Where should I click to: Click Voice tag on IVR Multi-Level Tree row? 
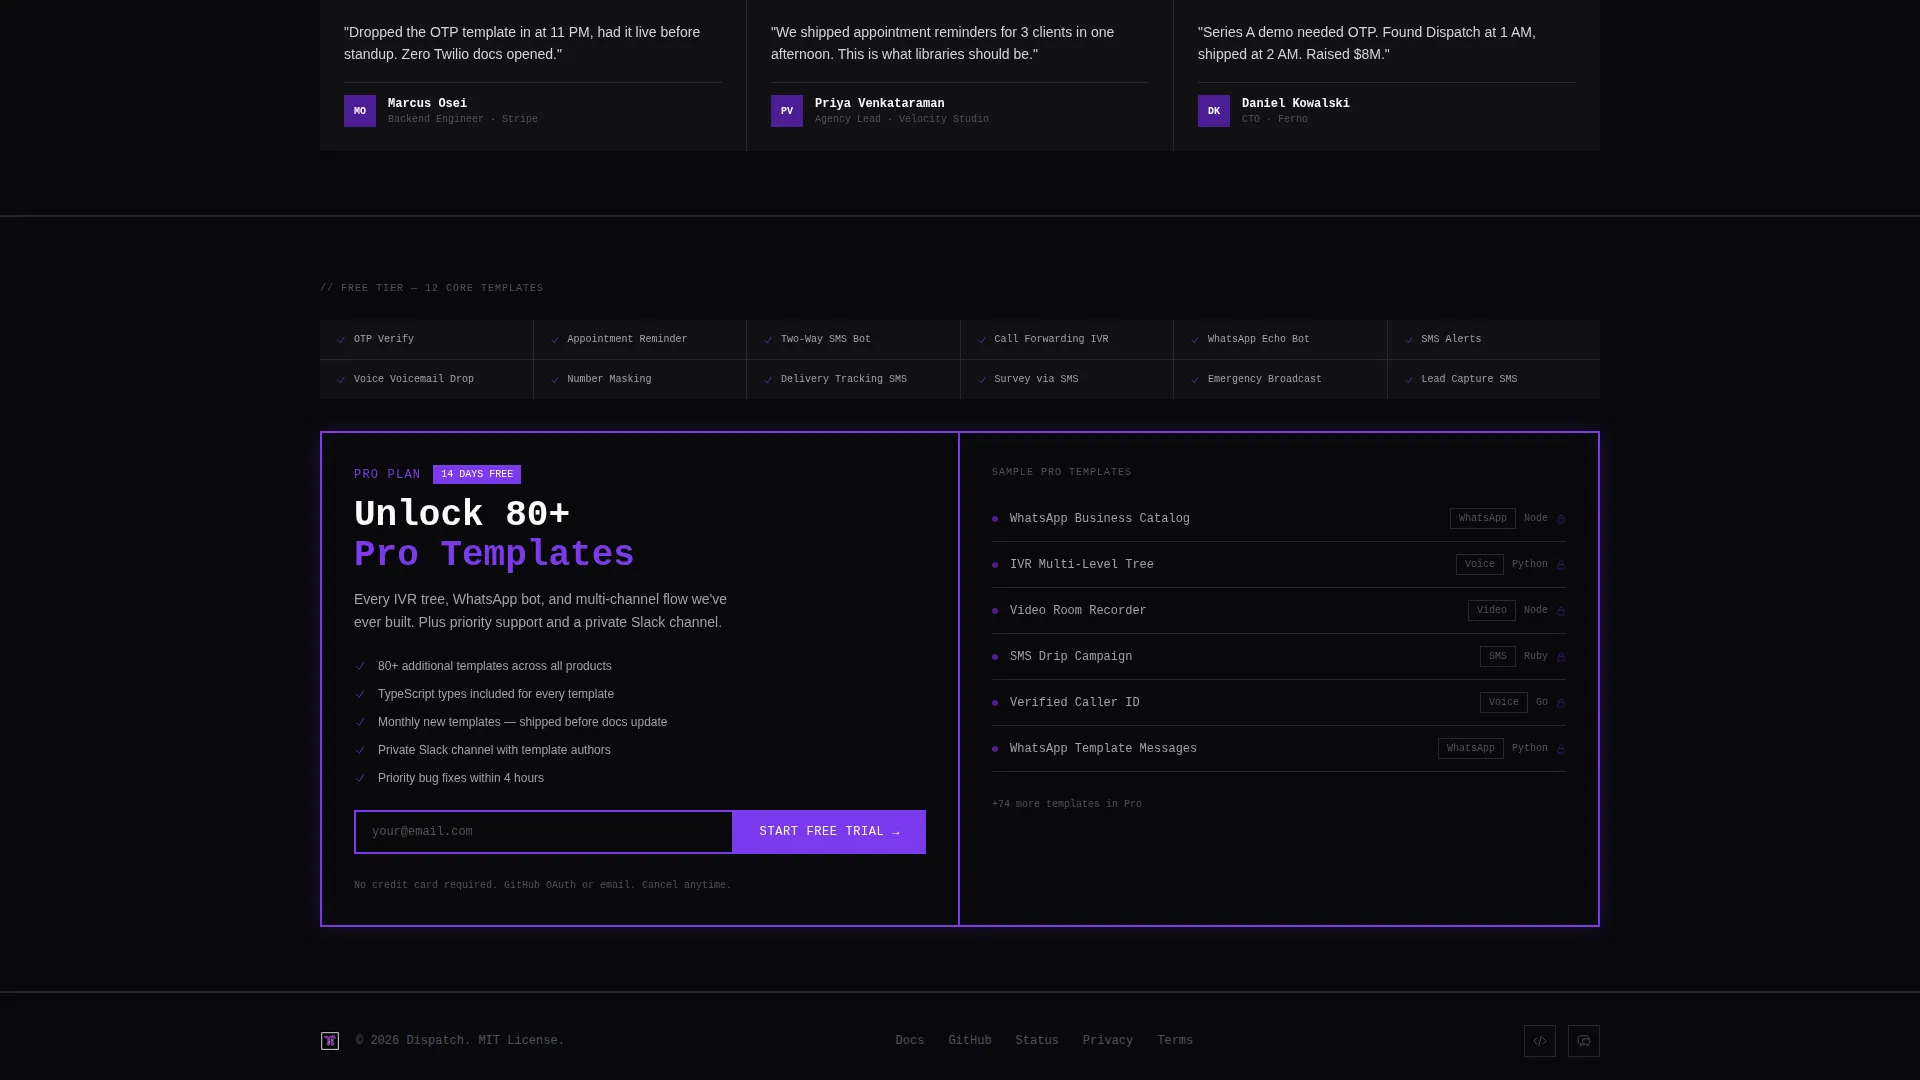[x=1480, y=564]
